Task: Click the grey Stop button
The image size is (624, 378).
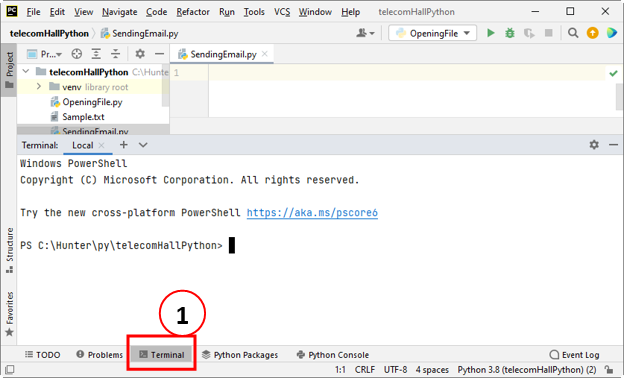Action: 548,33
